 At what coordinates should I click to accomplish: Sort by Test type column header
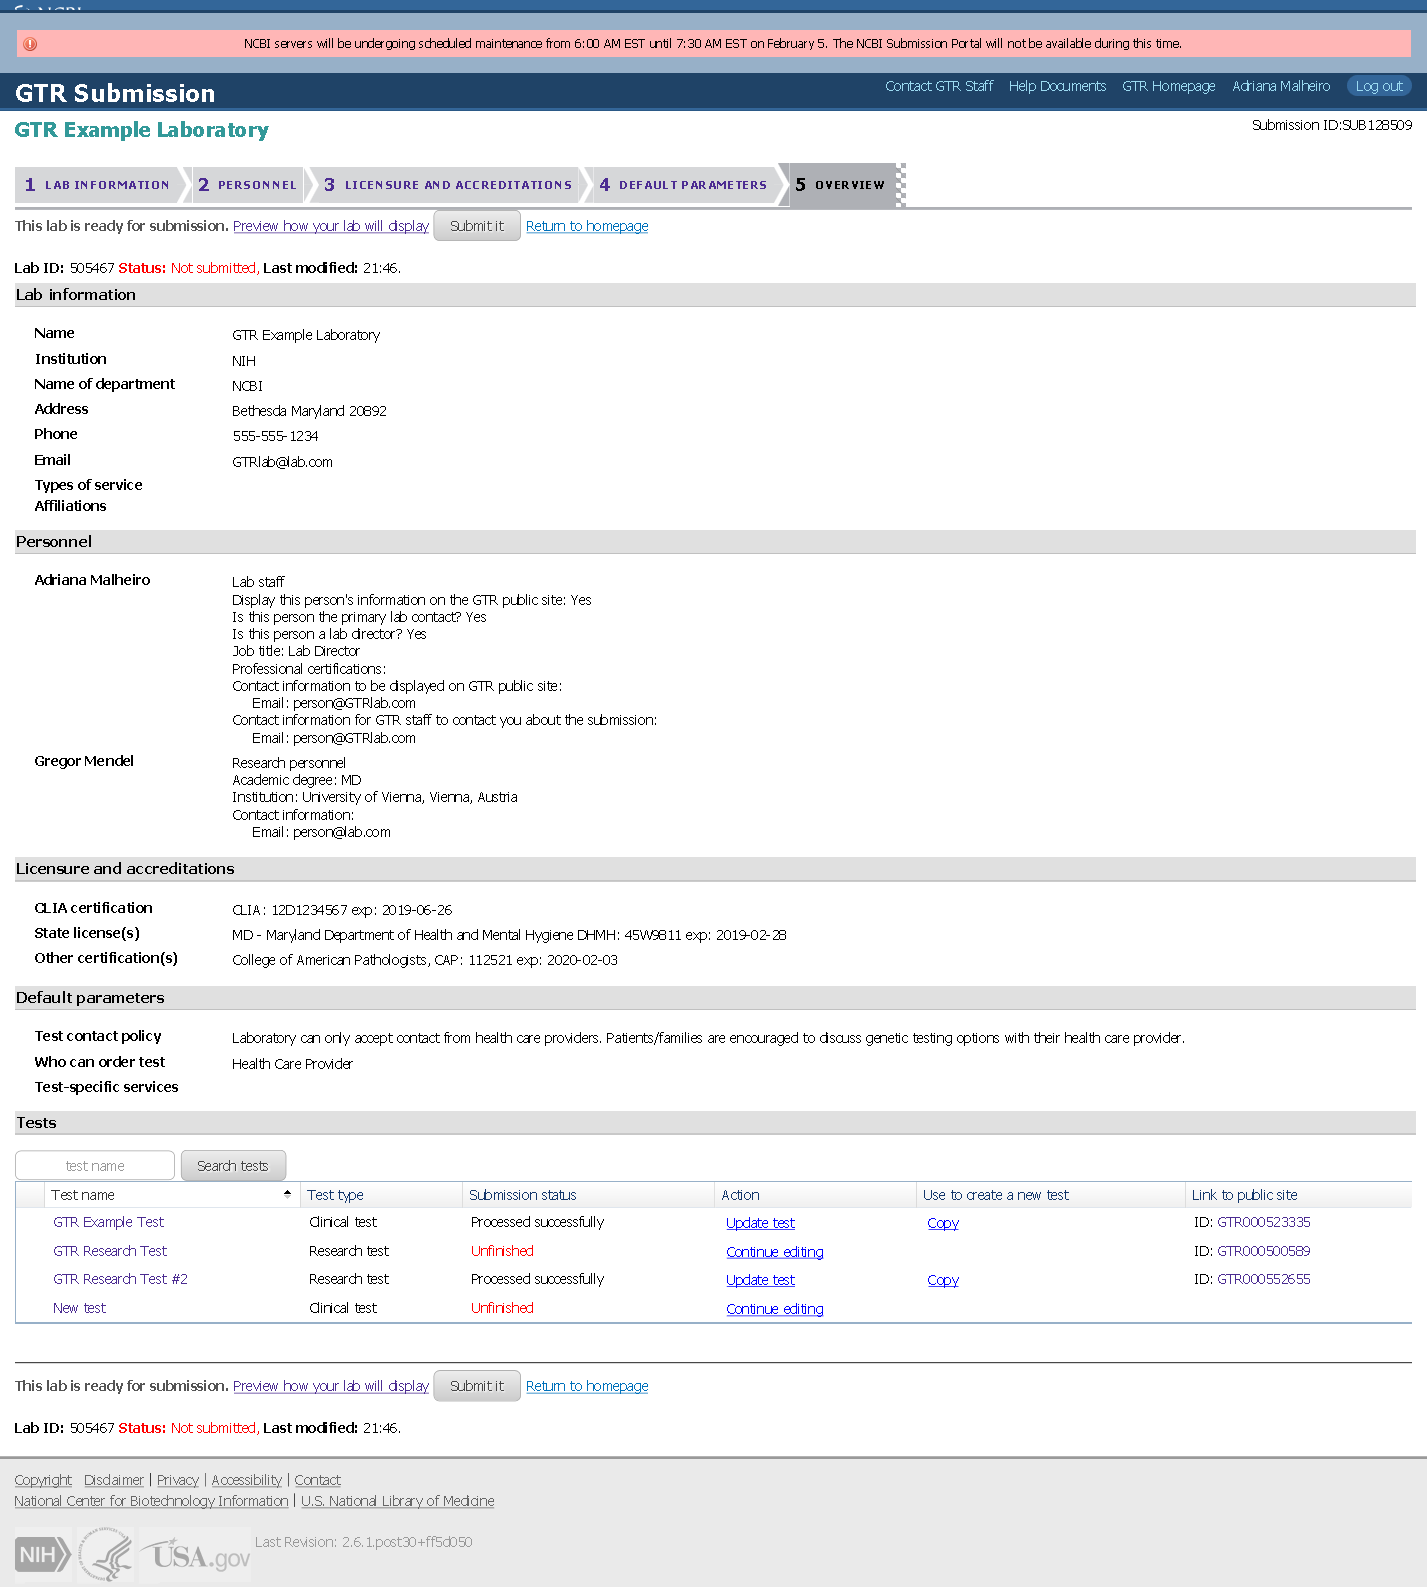335,1195
